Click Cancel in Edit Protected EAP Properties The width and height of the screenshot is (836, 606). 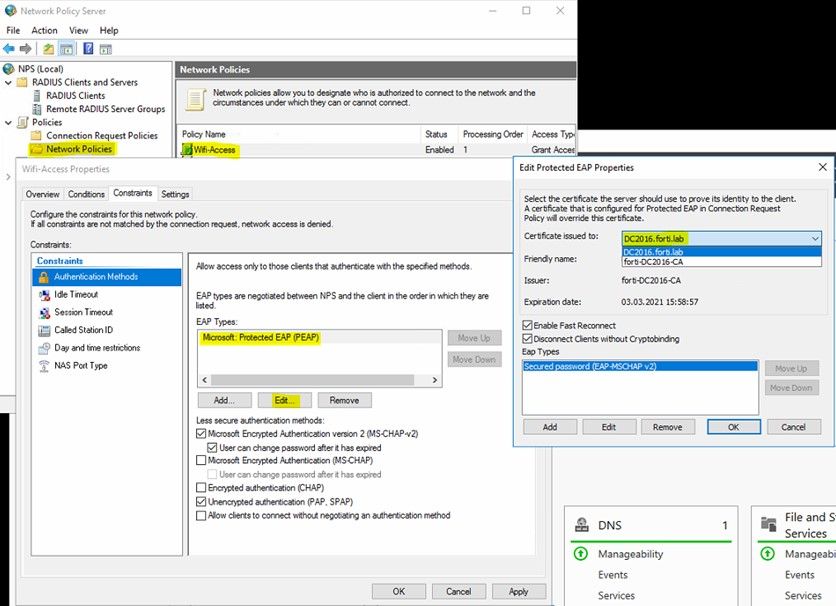tap(793, 427)
